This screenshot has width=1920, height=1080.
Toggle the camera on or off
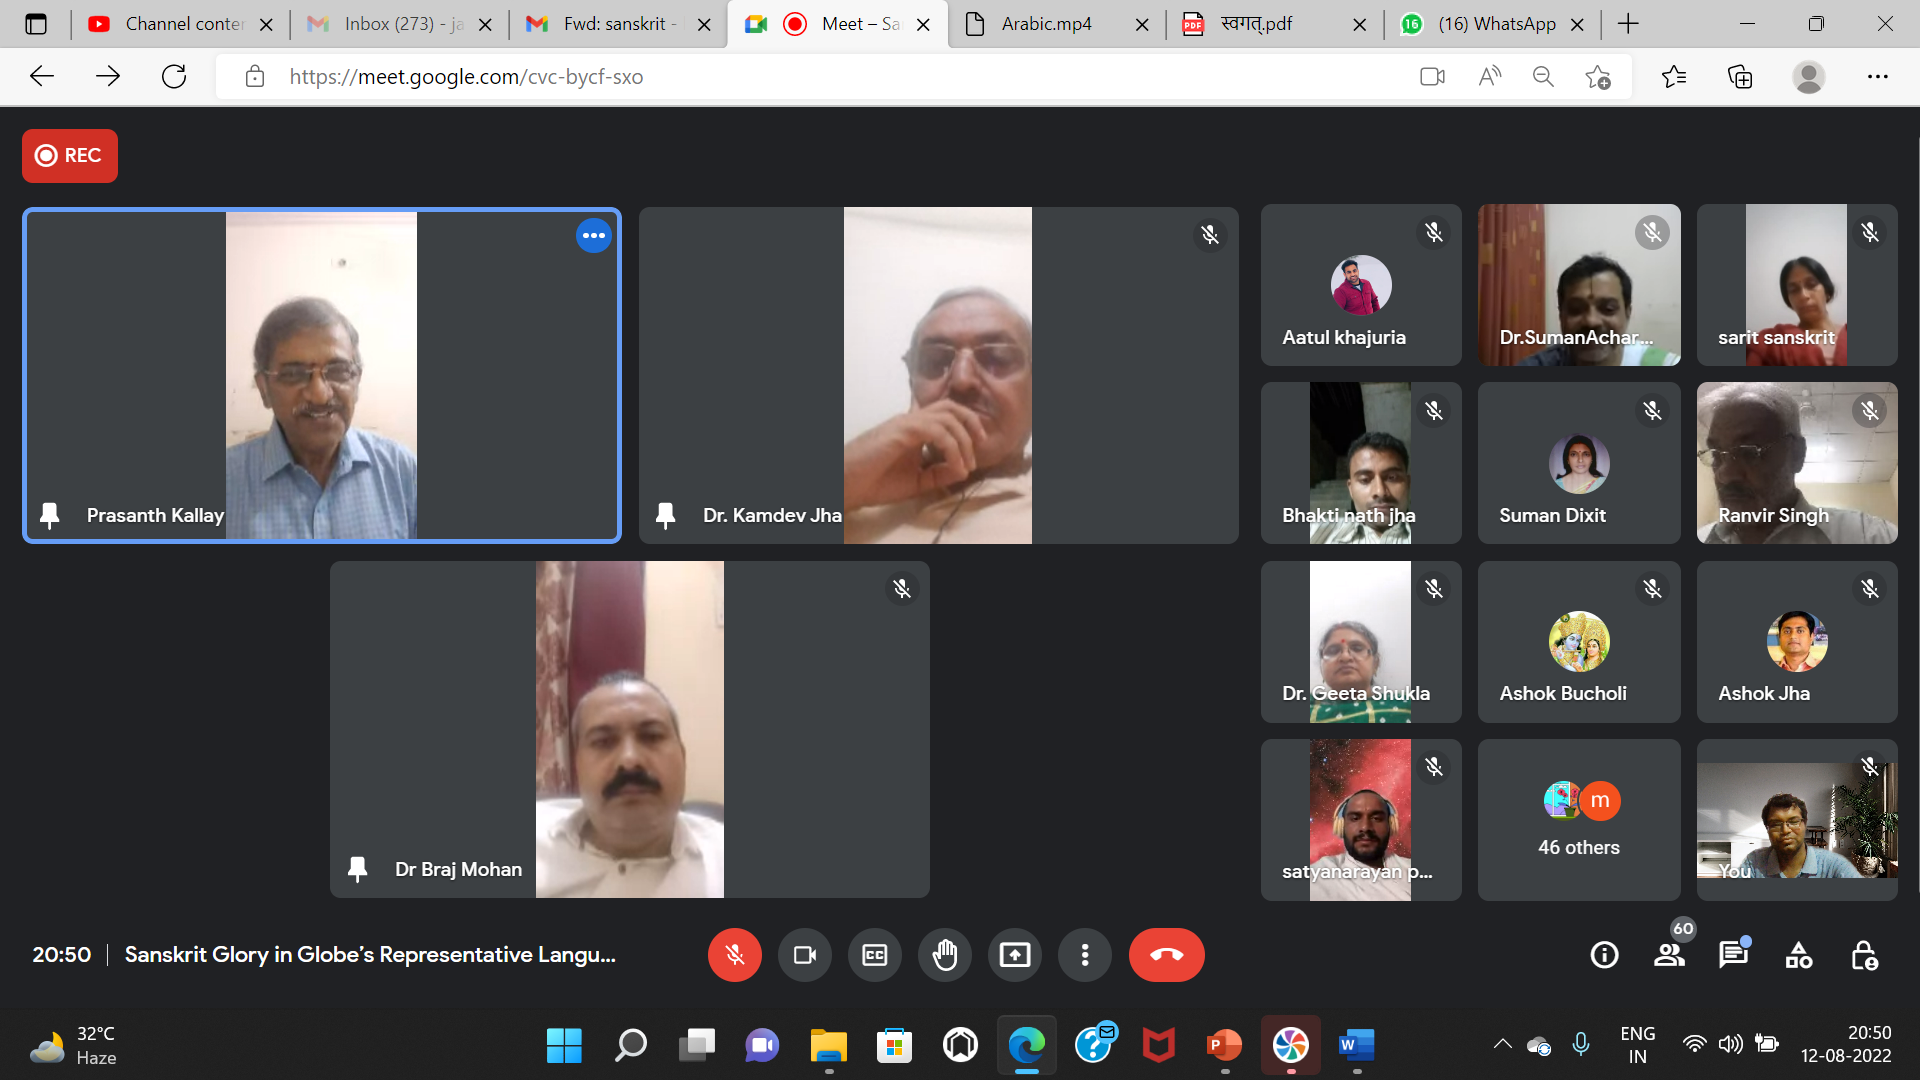point(805,955)
